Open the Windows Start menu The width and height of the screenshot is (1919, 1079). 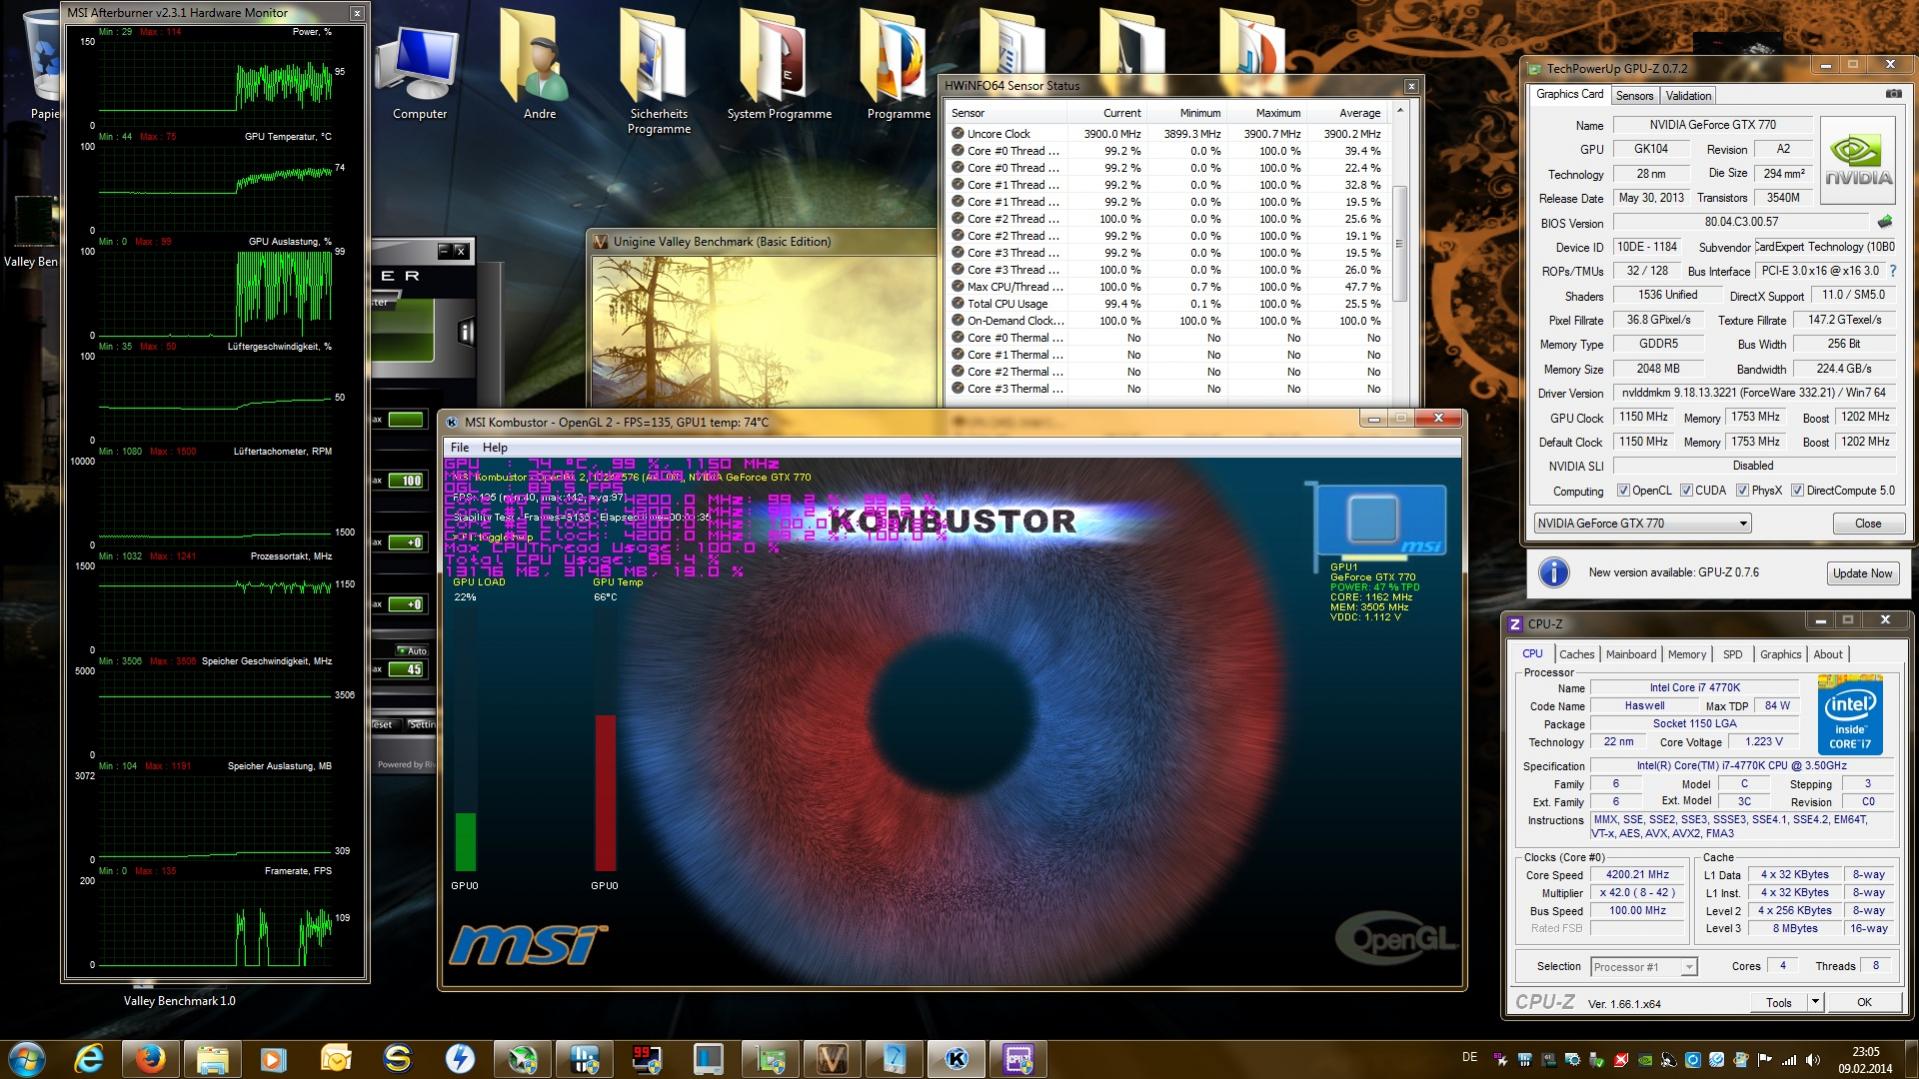pyautogui.click(x=27, y=1058)
